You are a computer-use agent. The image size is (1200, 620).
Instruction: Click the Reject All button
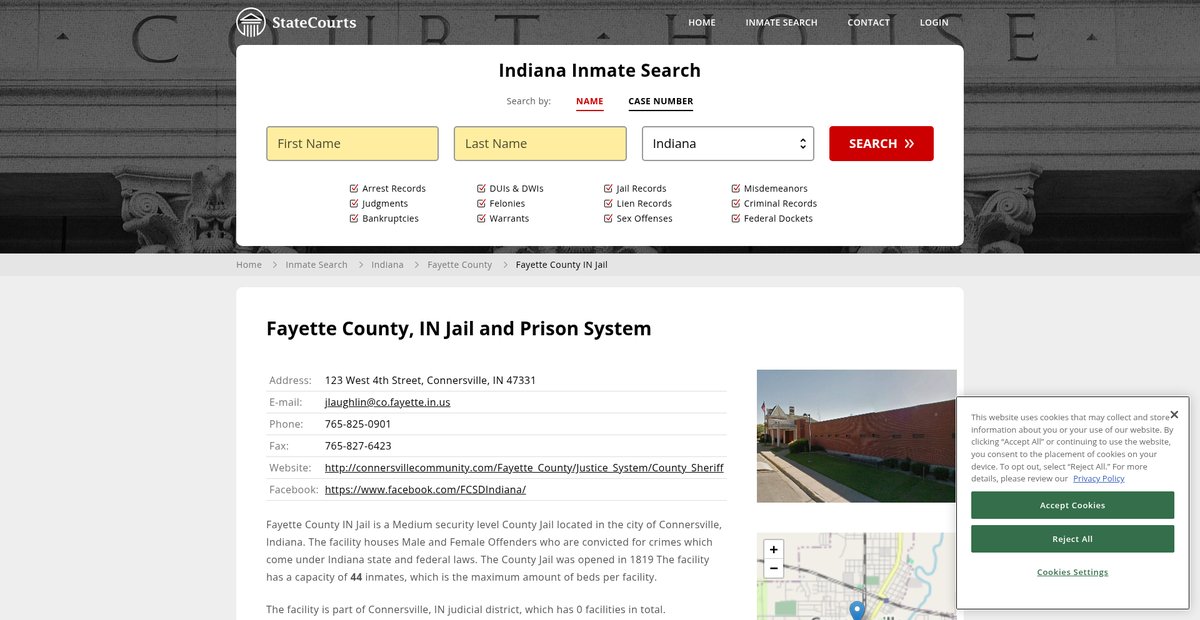coord(1072,539)
